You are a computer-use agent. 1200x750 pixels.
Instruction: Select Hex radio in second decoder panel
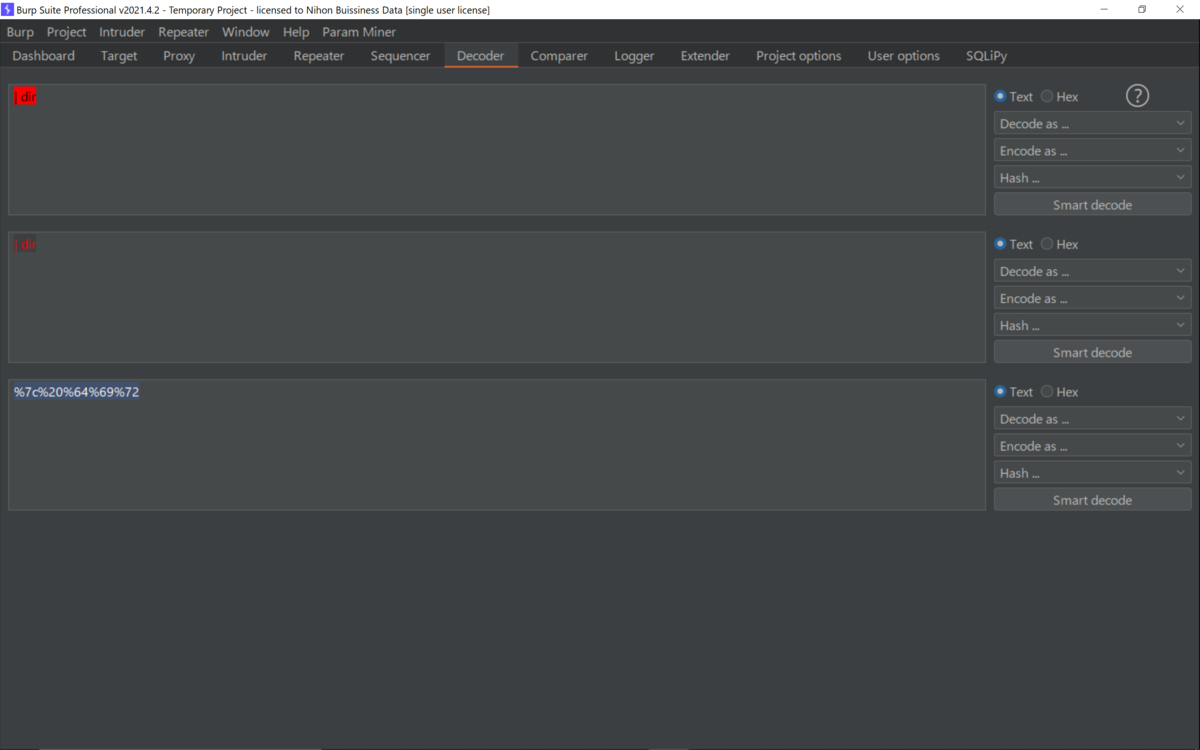[x=1047, y=244]
